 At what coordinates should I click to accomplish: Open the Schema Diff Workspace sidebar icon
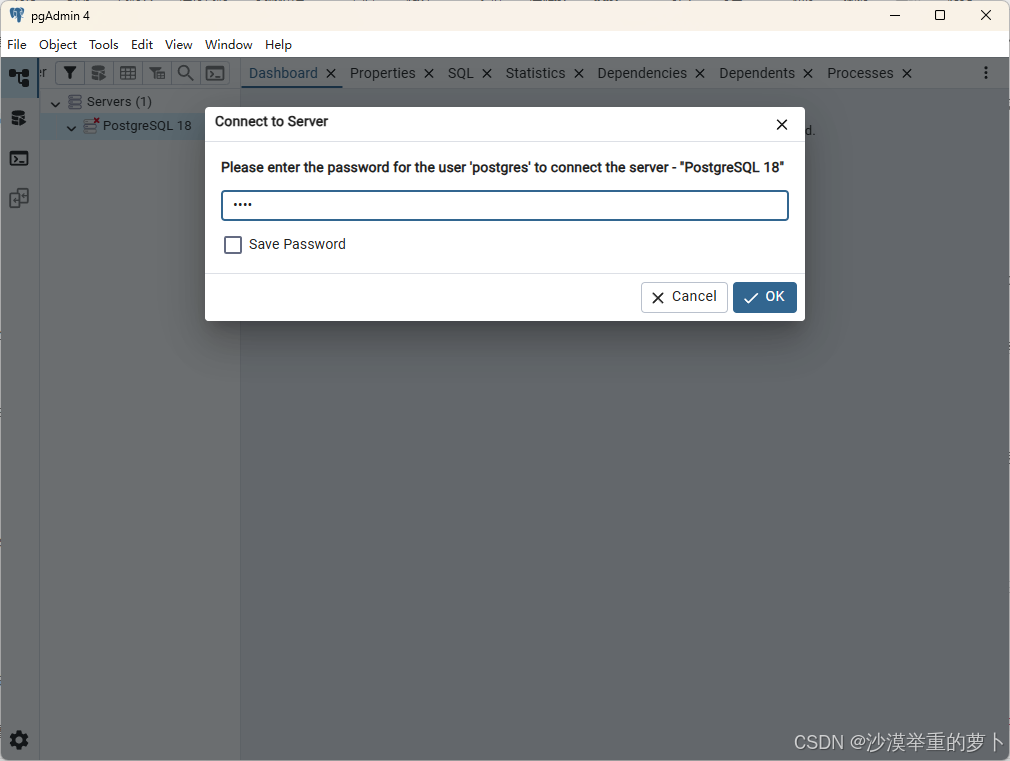pyautogui.click(x=19, y=198)
